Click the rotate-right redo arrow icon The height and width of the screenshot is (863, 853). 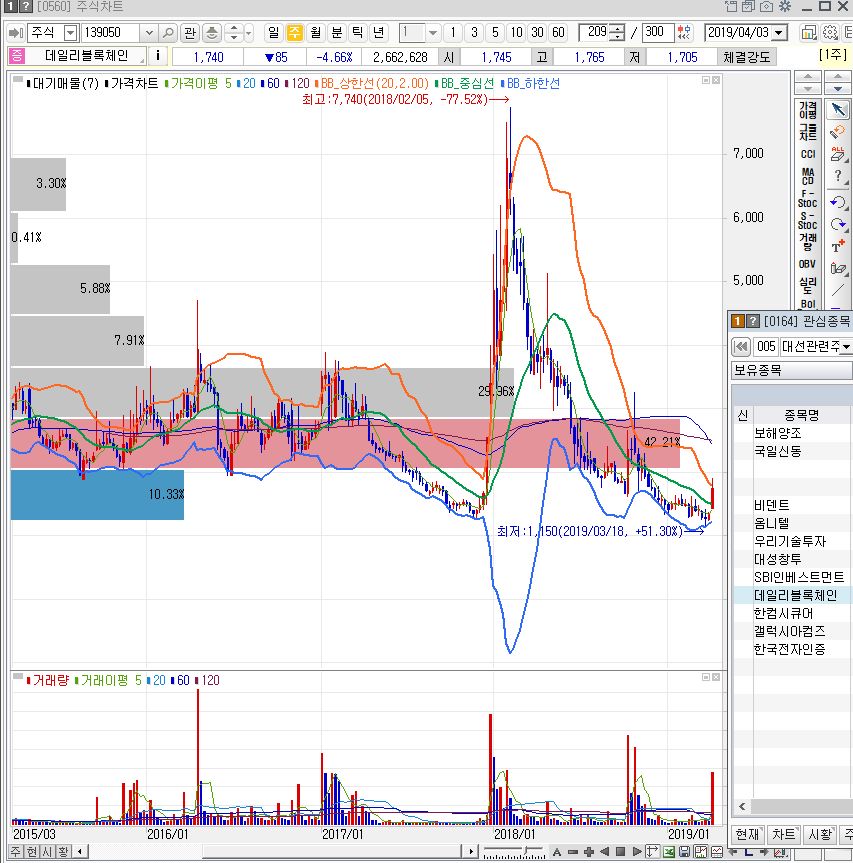(838, 224)
